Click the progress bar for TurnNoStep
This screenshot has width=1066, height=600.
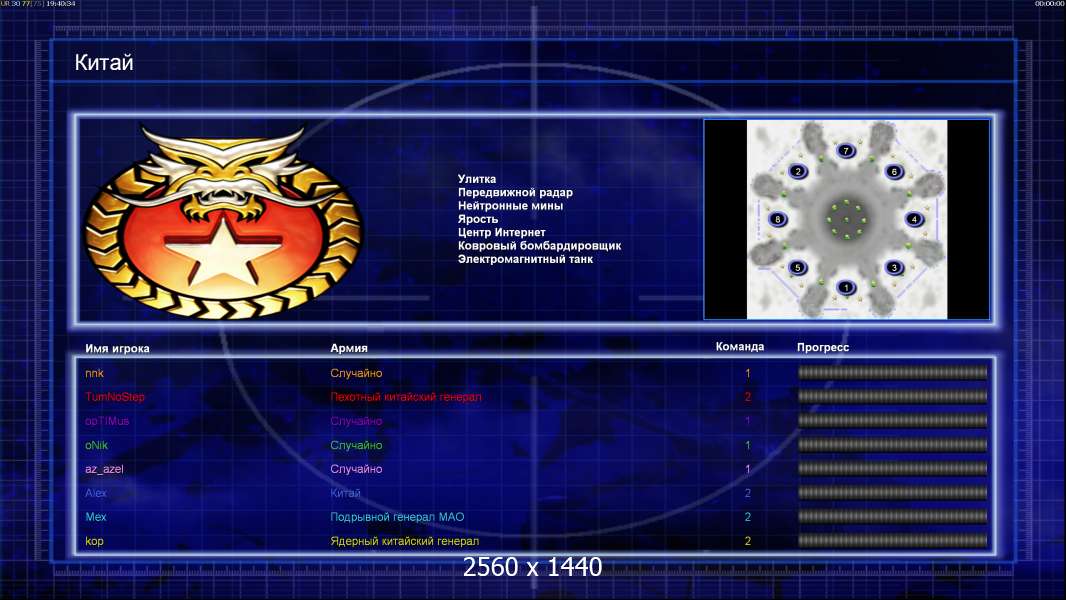893,396
